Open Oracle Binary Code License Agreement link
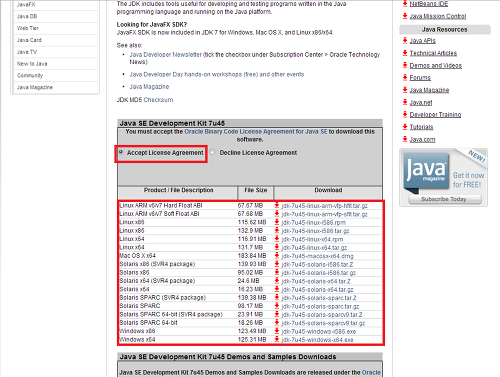The width and height of the screenshot is (500, 377). point(256,132)
